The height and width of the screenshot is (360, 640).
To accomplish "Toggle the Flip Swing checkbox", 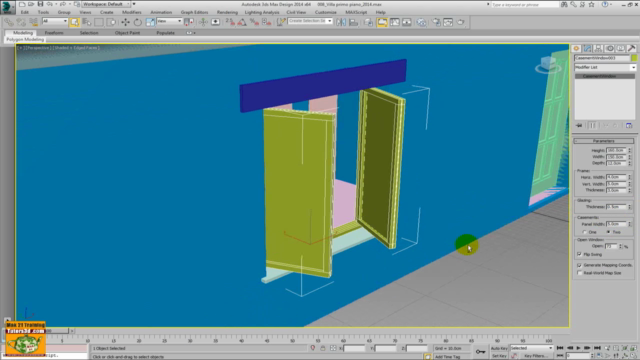I will click(580, 254).
